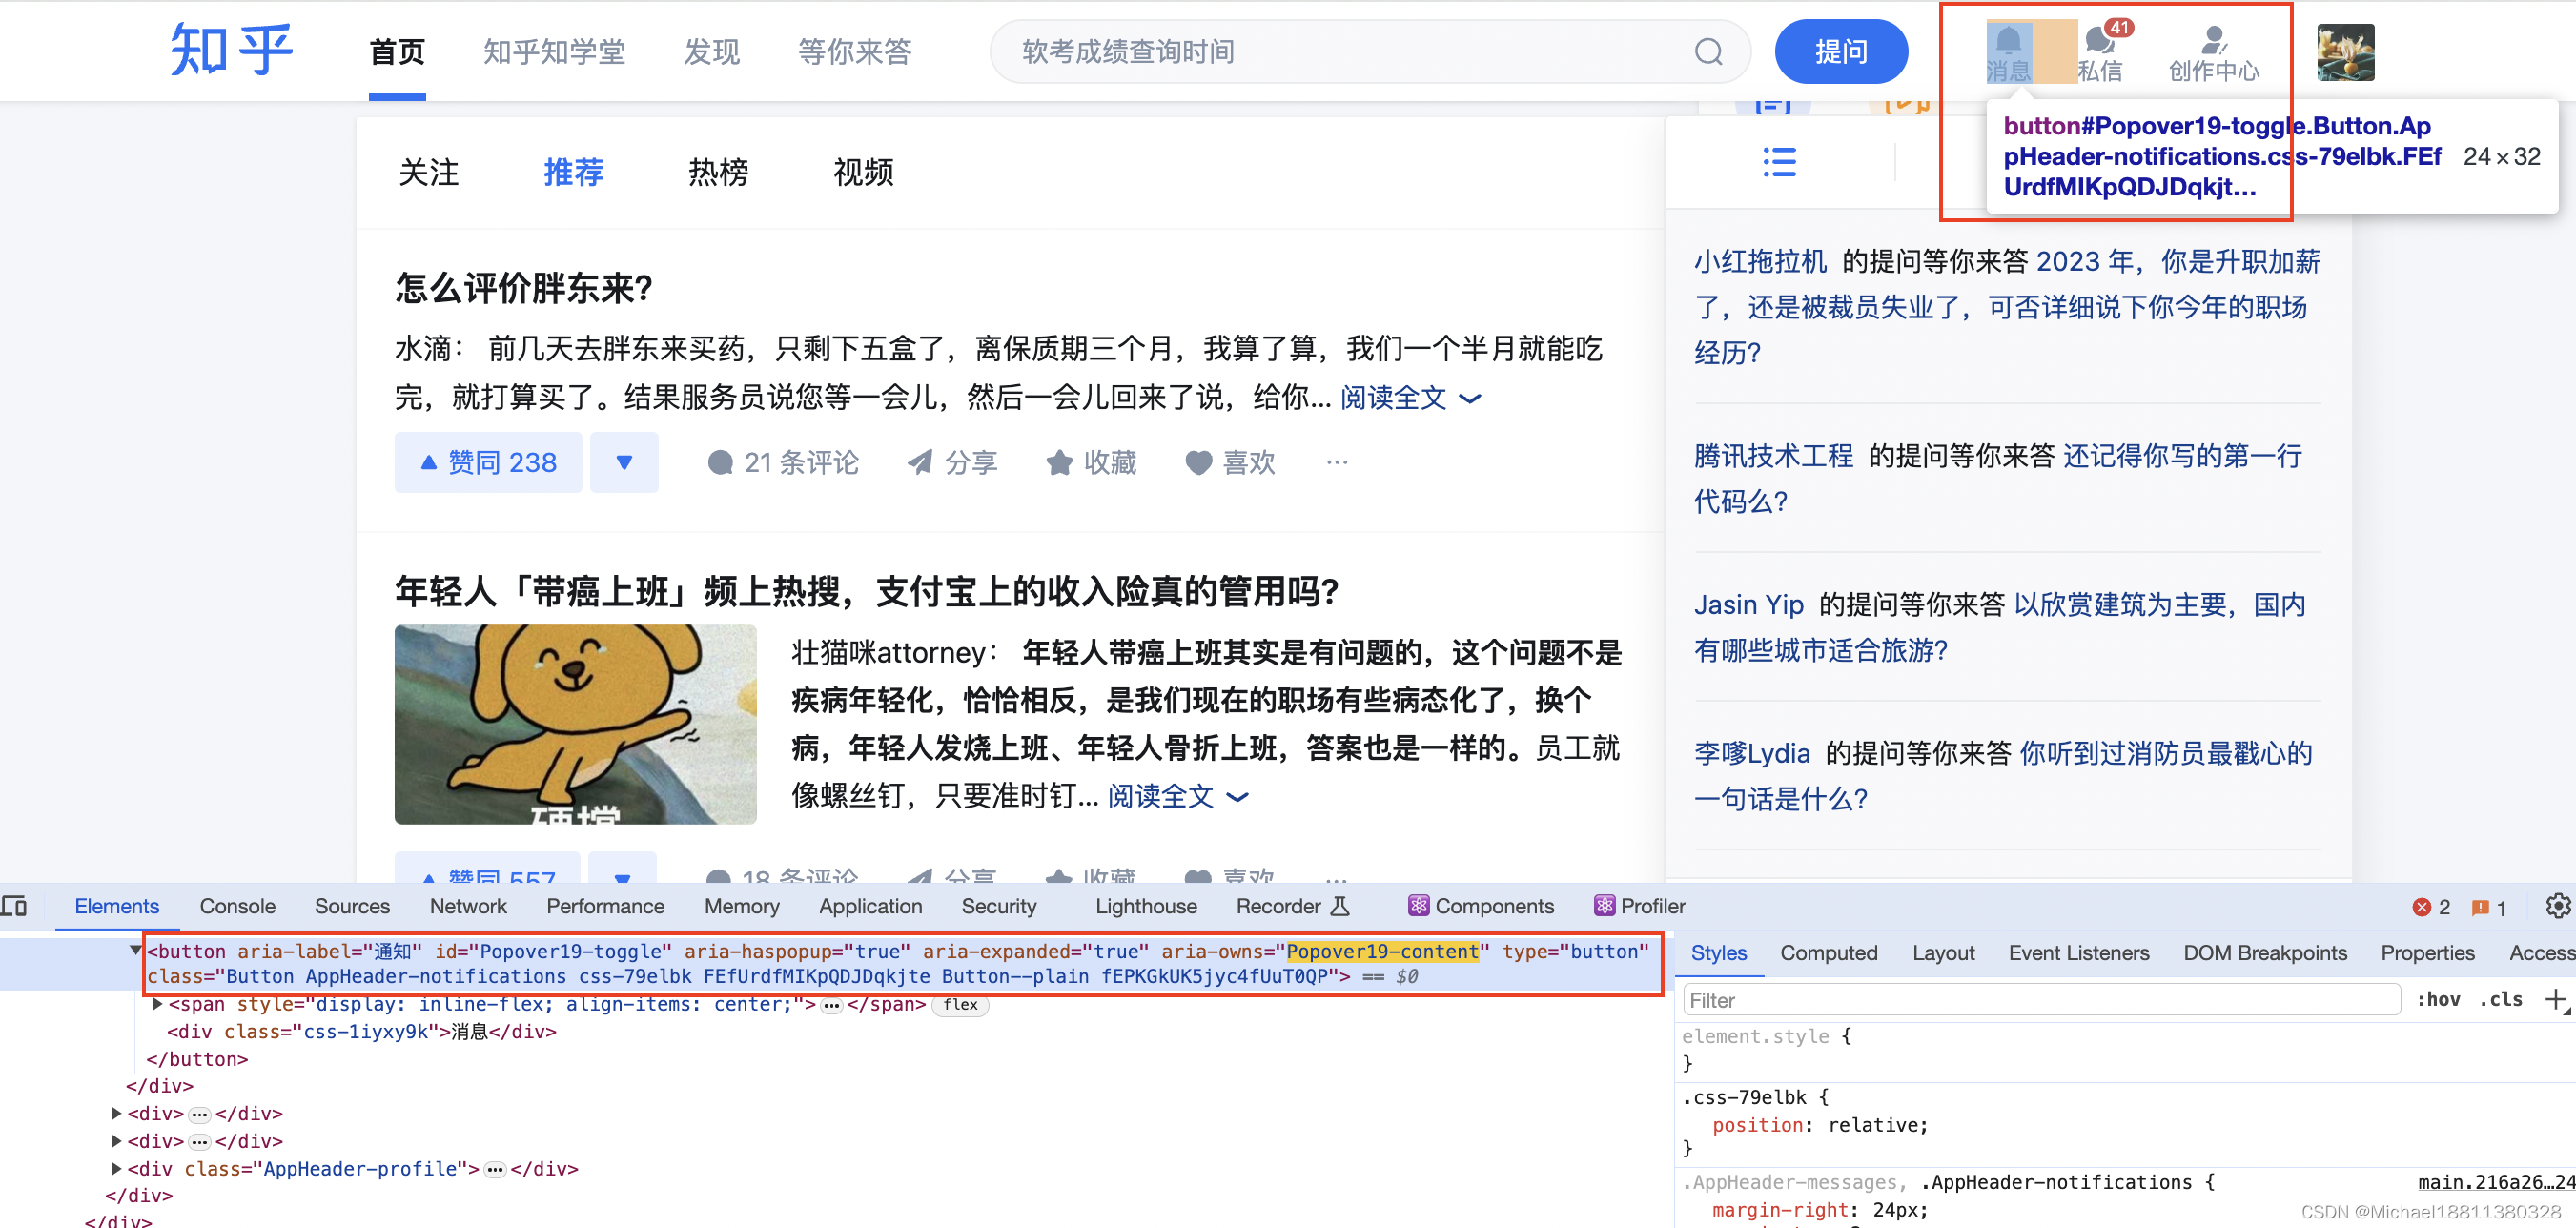Toggle the :hov pseudo-class panel in Styles

[2439, 999]
